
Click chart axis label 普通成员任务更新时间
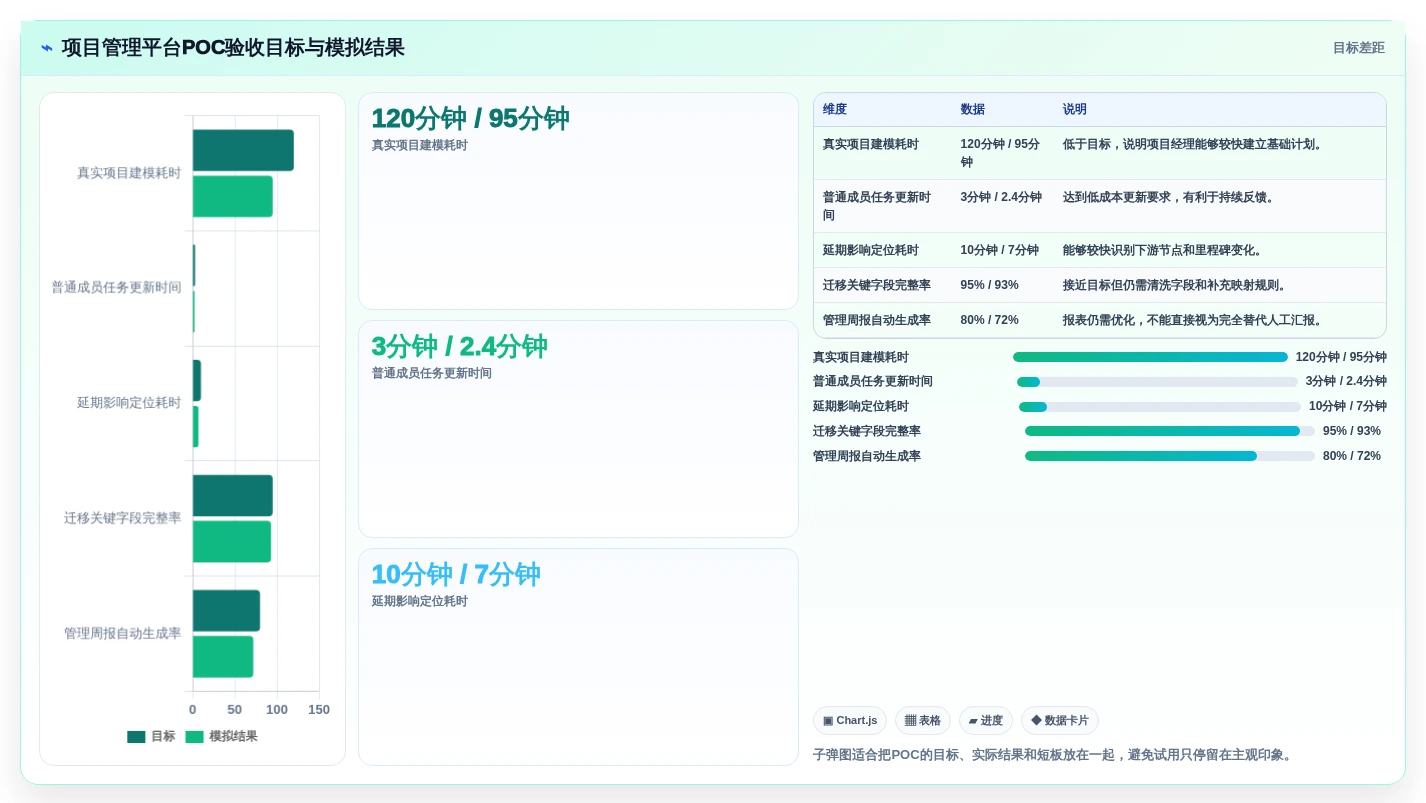pos(117,288)
